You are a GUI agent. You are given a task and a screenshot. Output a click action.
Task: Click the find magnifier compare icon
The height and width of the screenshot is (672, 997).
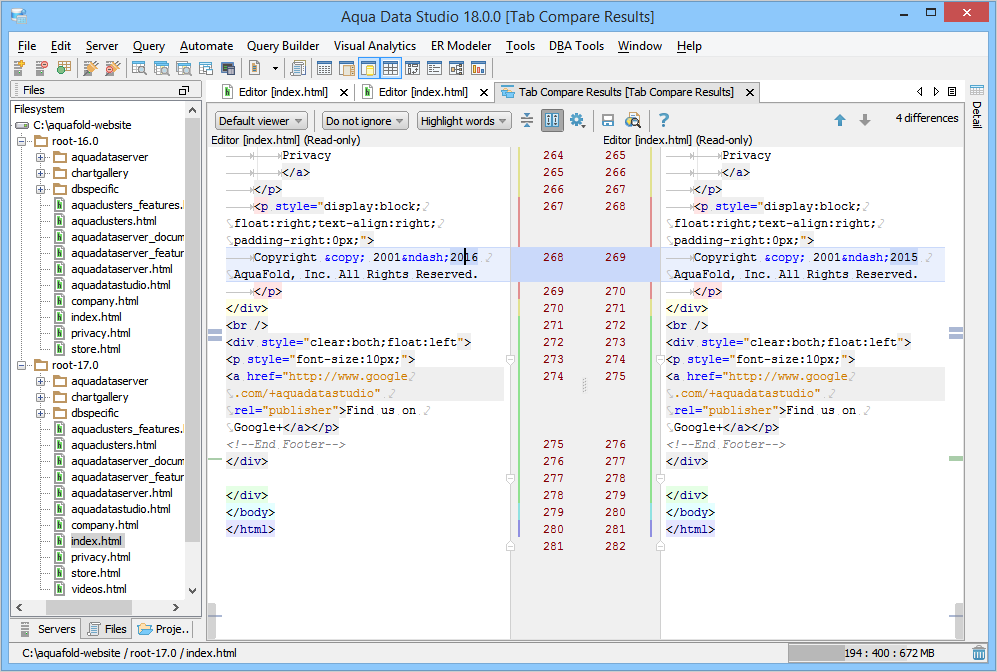coord(633,120)
